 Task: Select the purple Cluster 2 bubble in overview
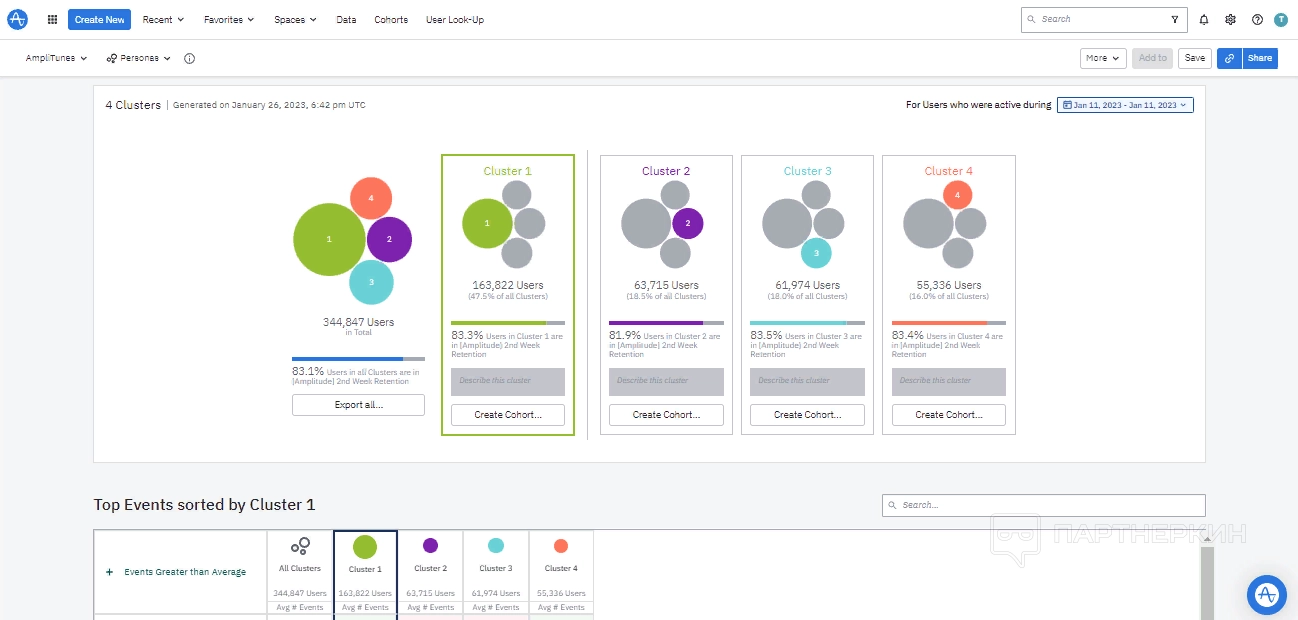tap(389, 239)
